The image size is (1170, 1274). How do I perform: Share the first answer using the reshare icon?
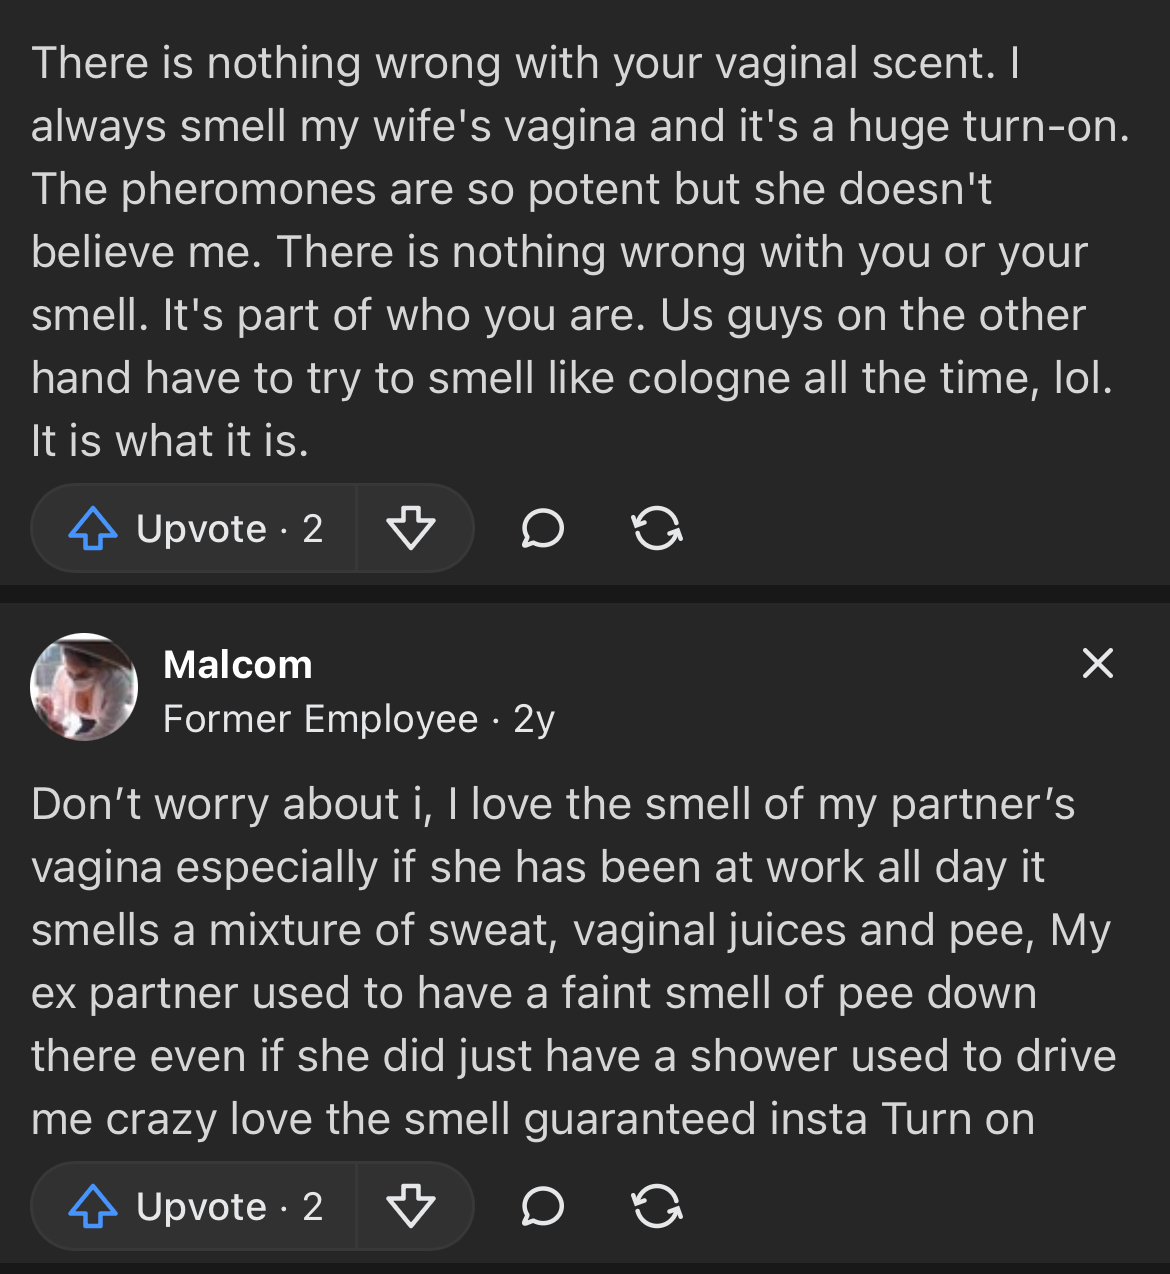click(x=657, y=528)
